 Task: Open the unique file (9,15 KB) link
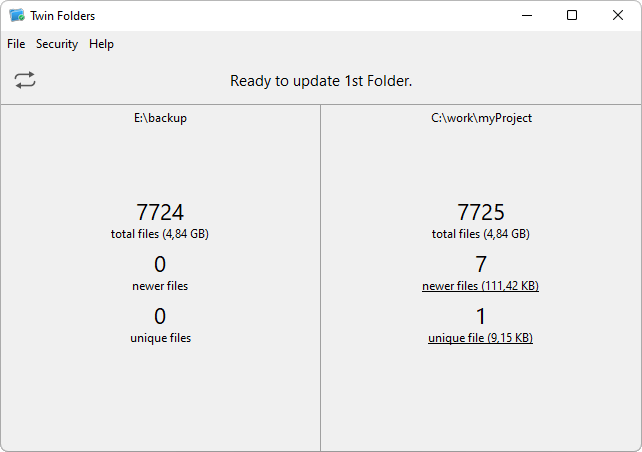pyautogui.click(x=480, y=338)
